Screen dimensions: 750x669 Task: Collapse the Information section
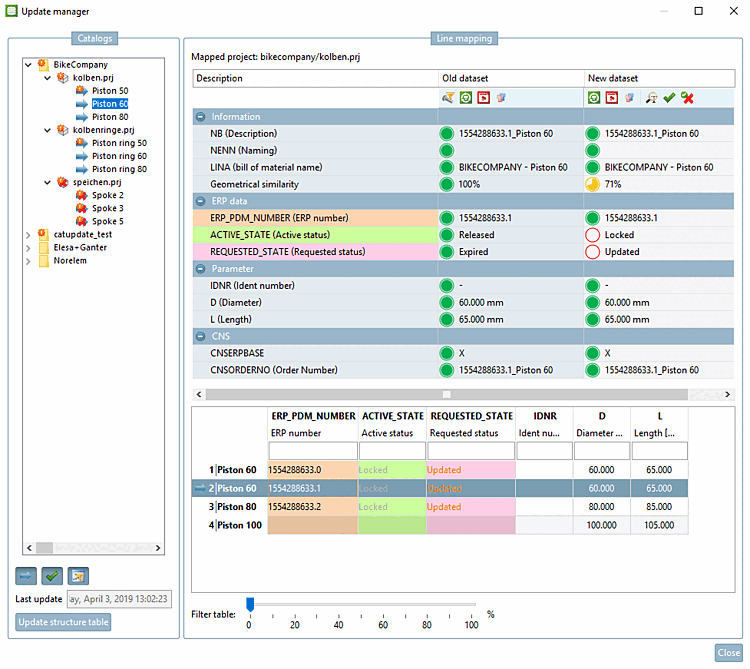click(x=201, y=116)
